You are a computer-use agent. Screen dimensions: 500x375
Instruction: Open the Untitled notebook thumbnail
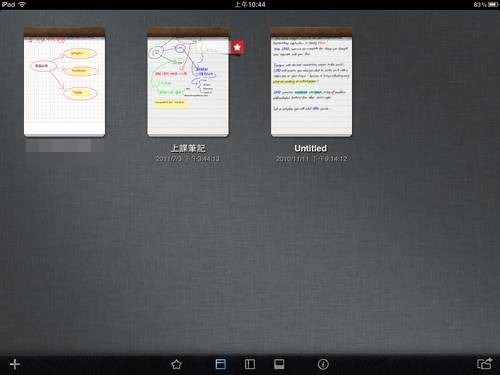311,82
